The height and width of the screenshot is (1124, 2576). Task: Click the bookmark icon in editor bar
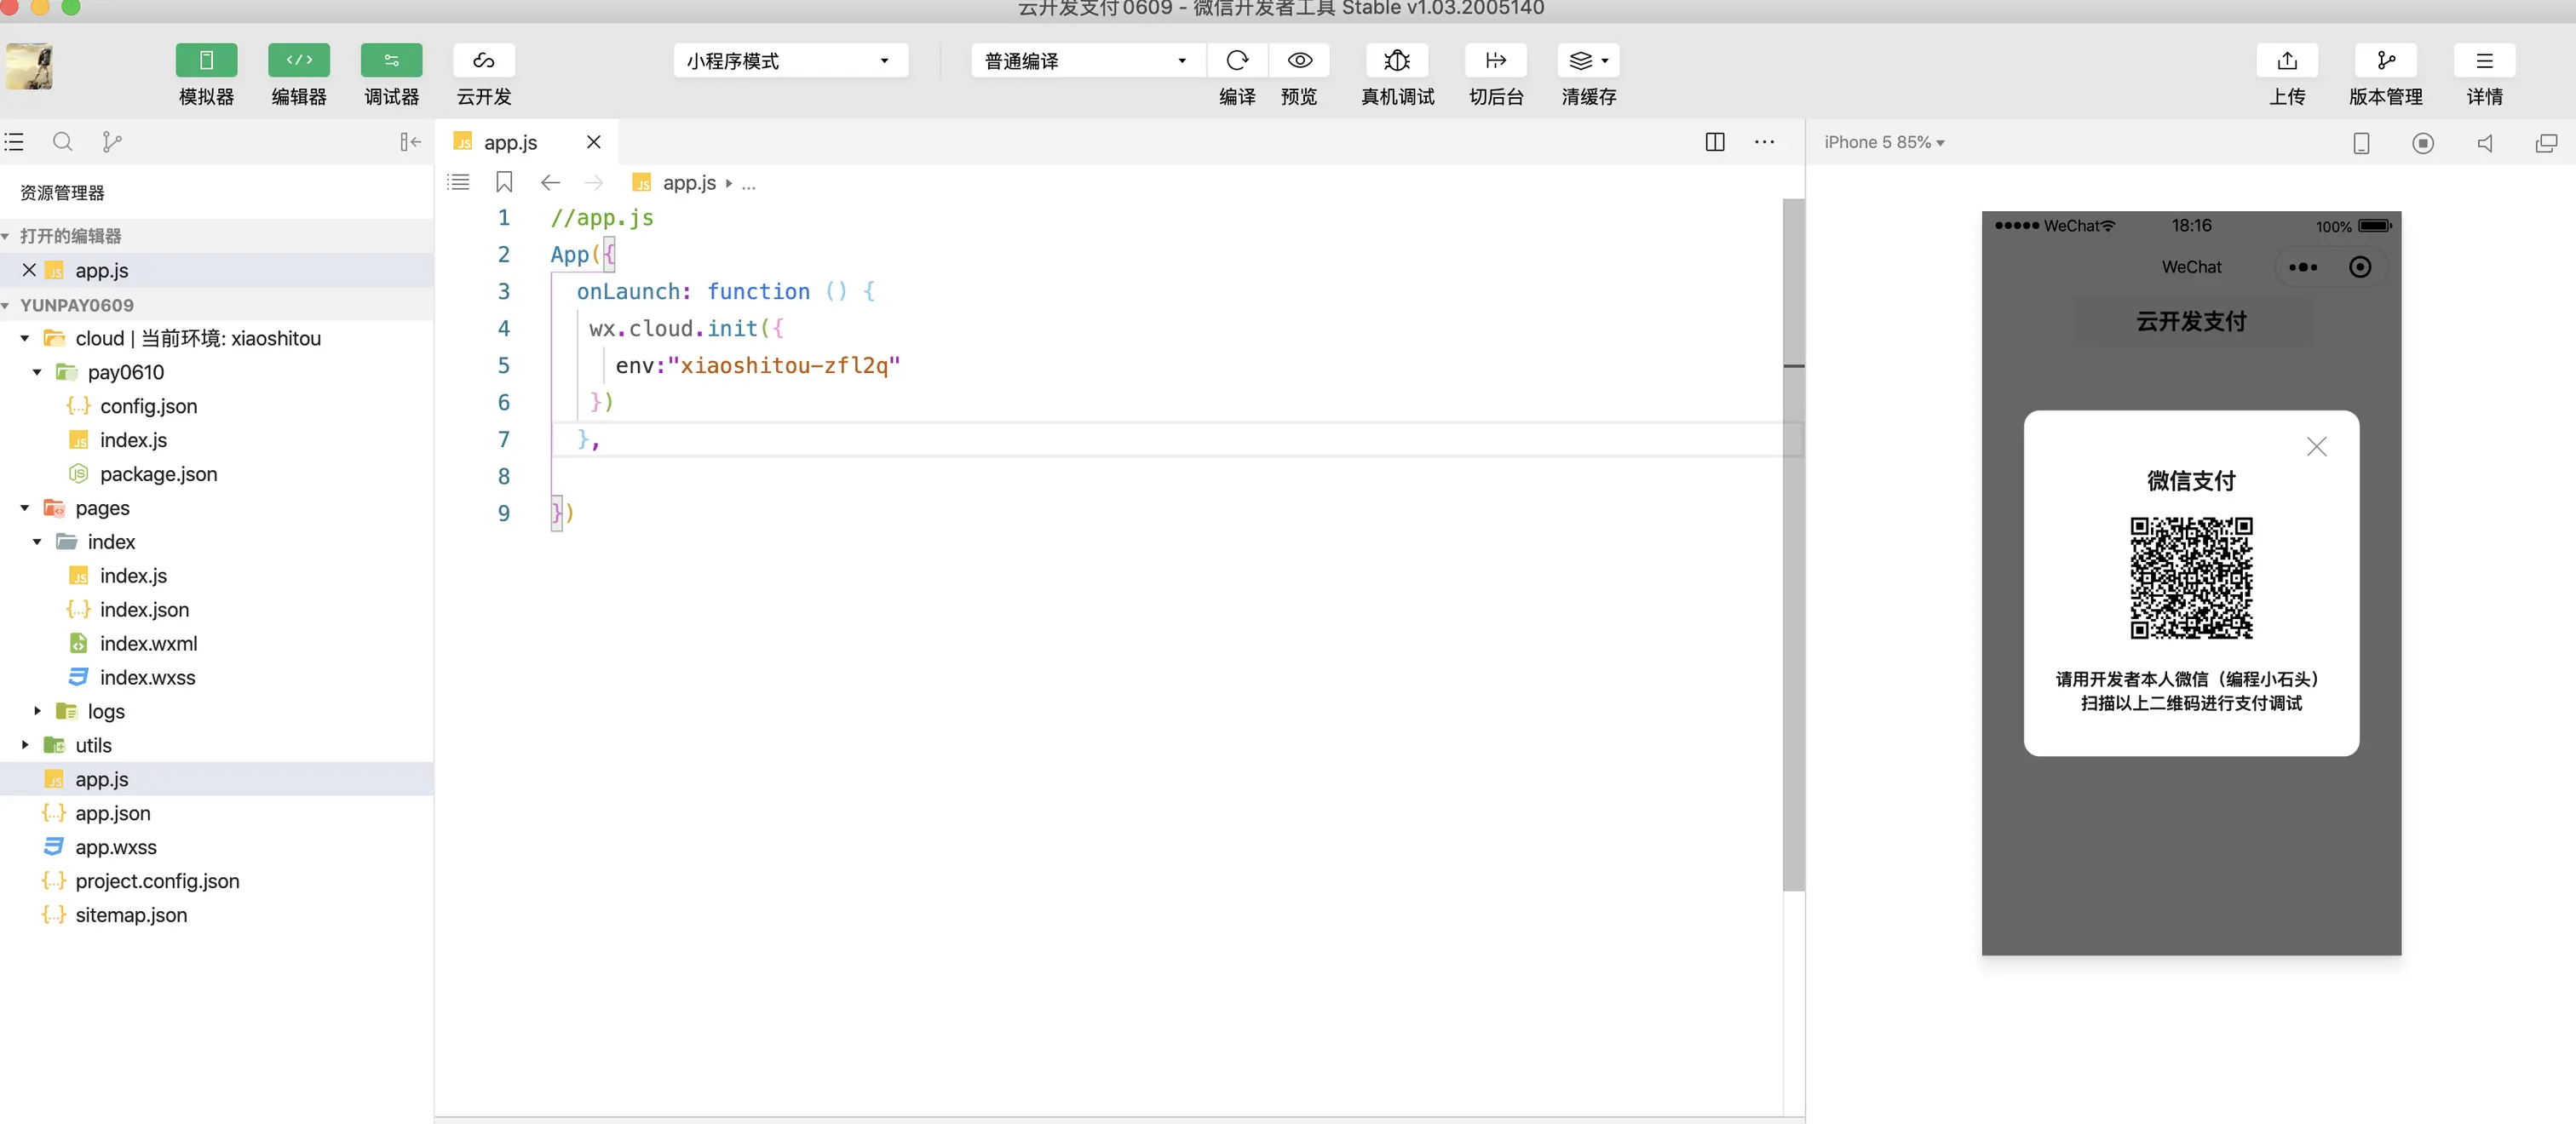point(504,182)
